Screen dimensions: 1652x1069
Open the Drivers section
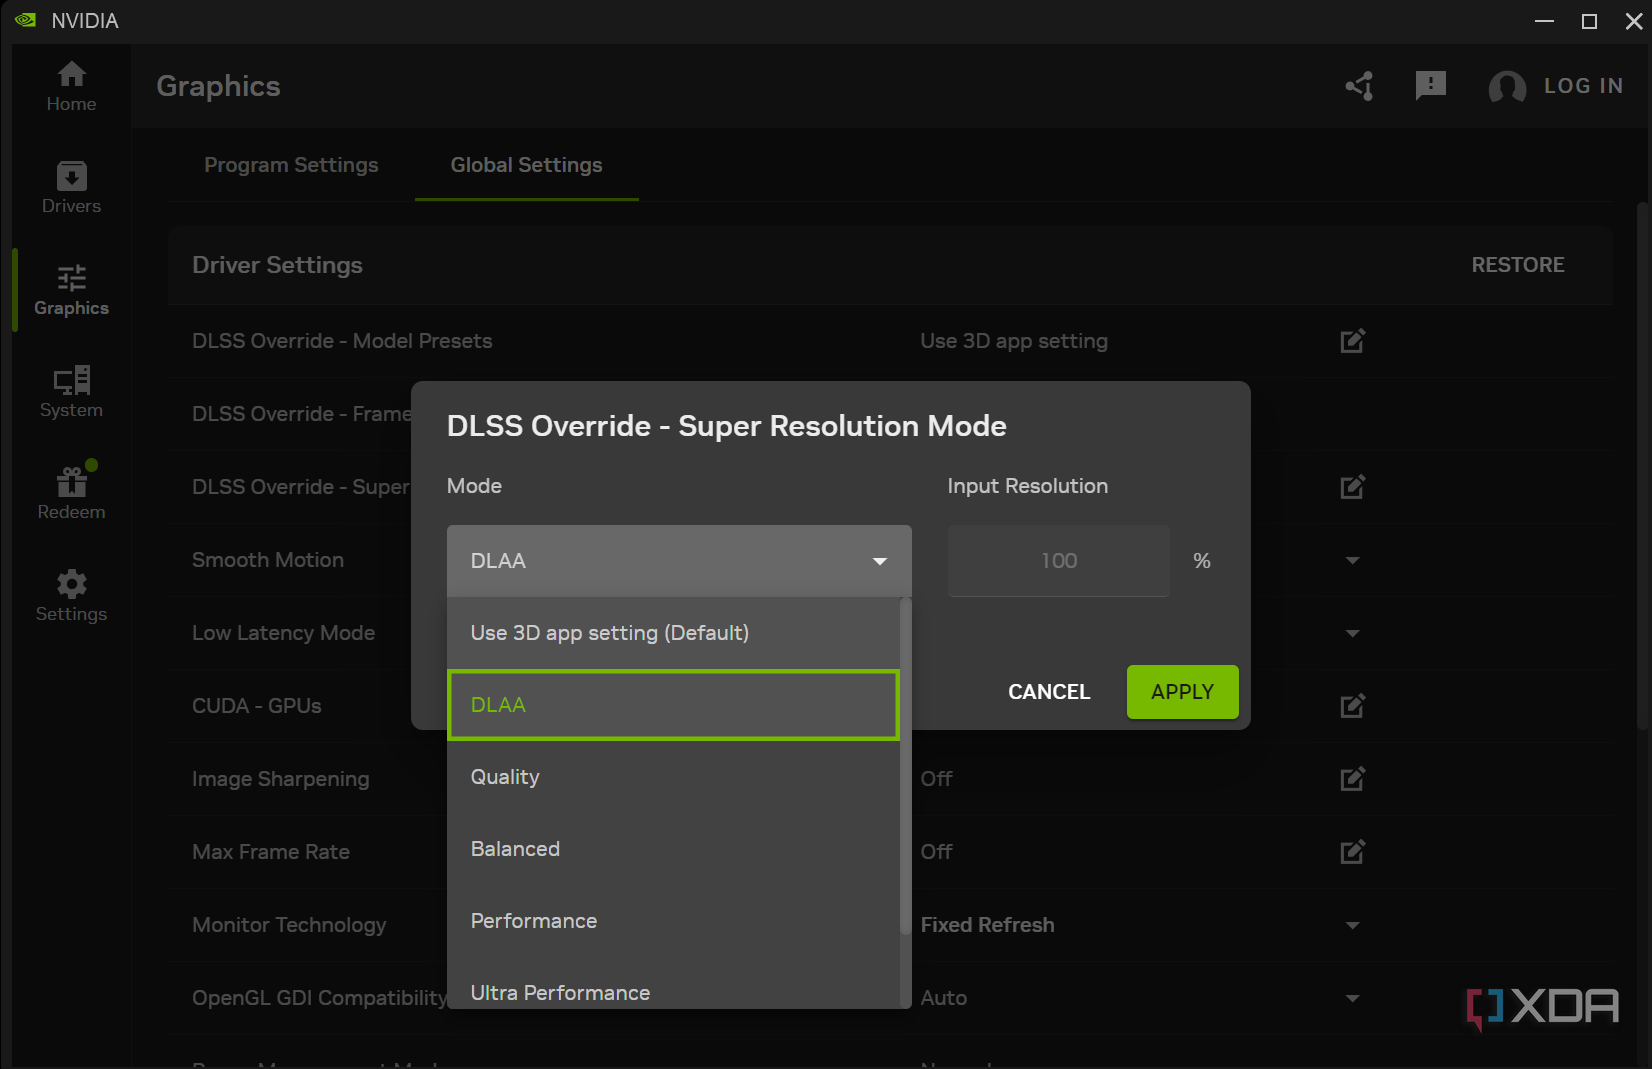[71, 188]
